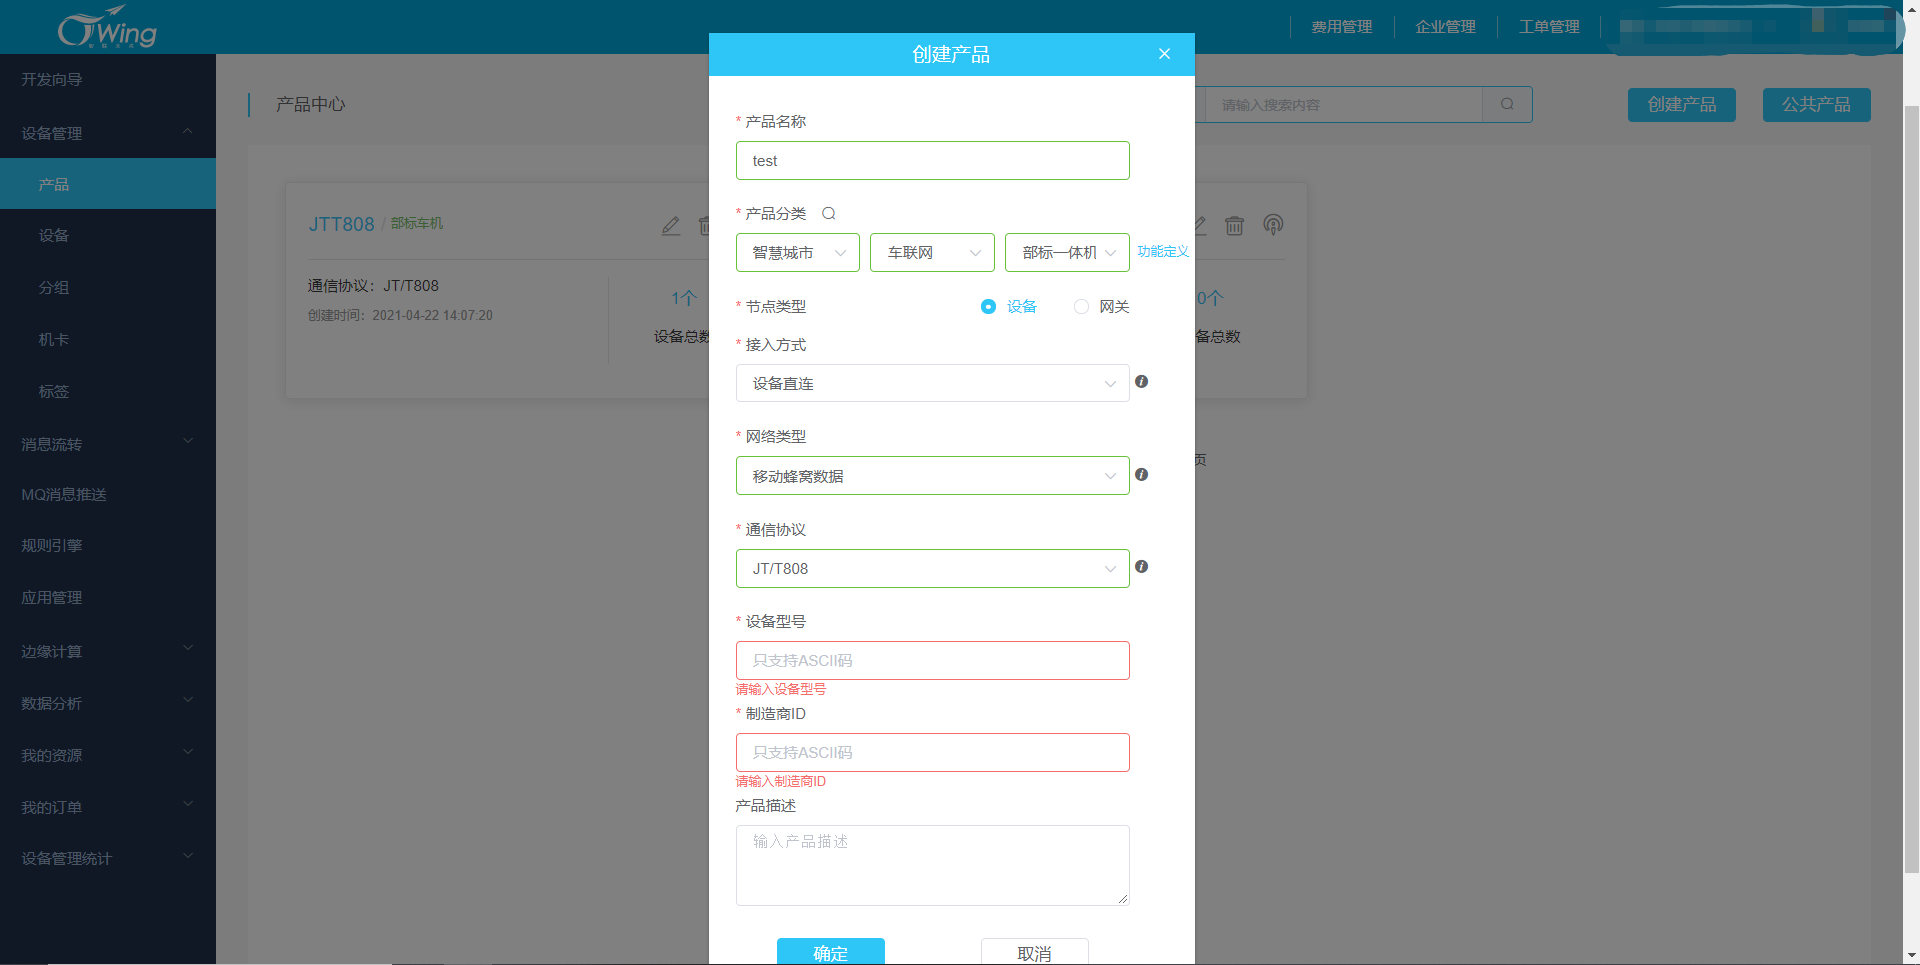This screenshot has height=965, width=1920.
Task: Click trash delete icon on right product card
Action: point(1235,226)
